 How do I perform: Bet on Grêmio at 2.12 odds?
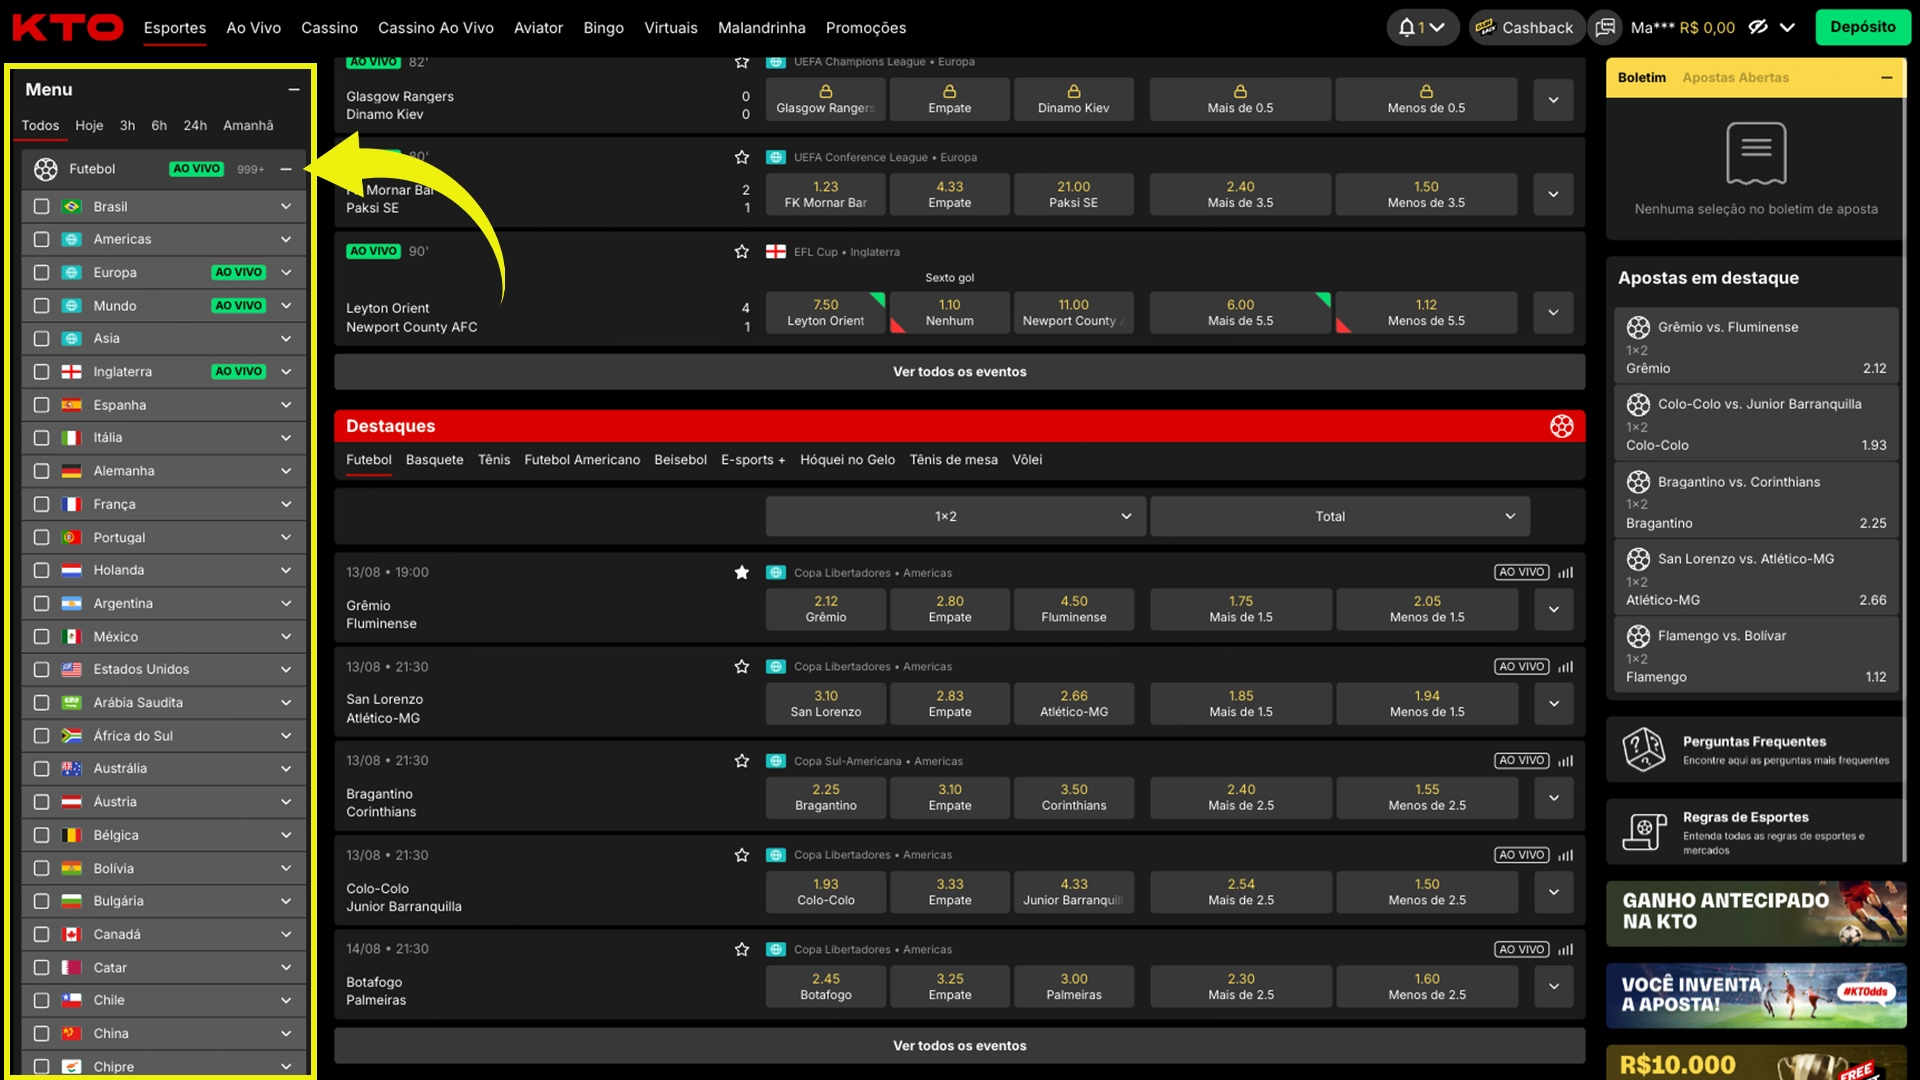[x=825, y=610]
